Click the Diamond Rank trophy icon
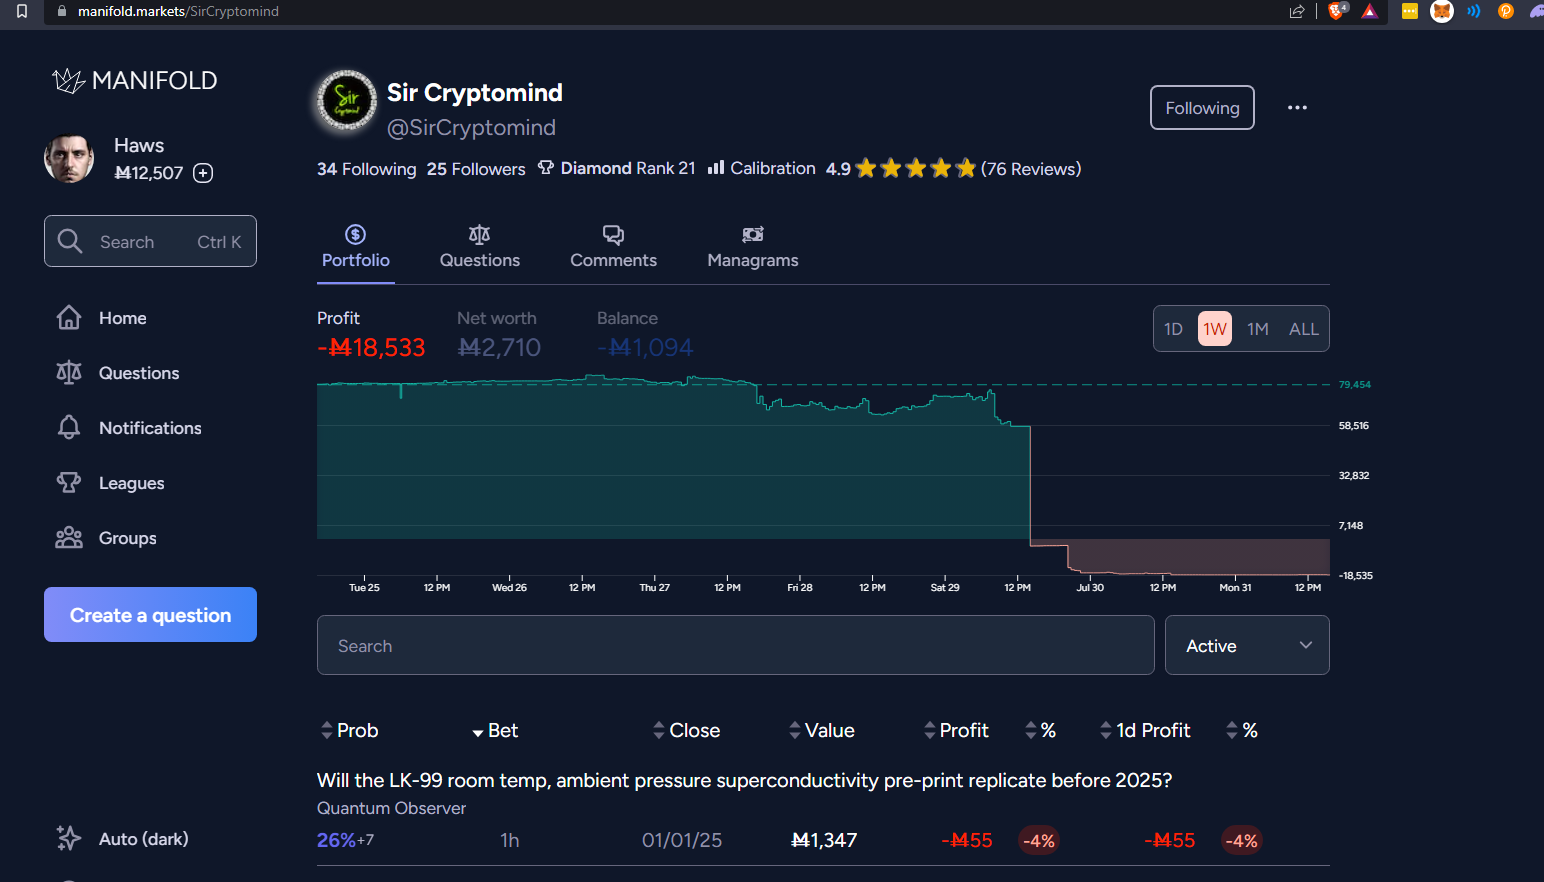The width and height of the screenshot is (1544, 882). (546, 168)
